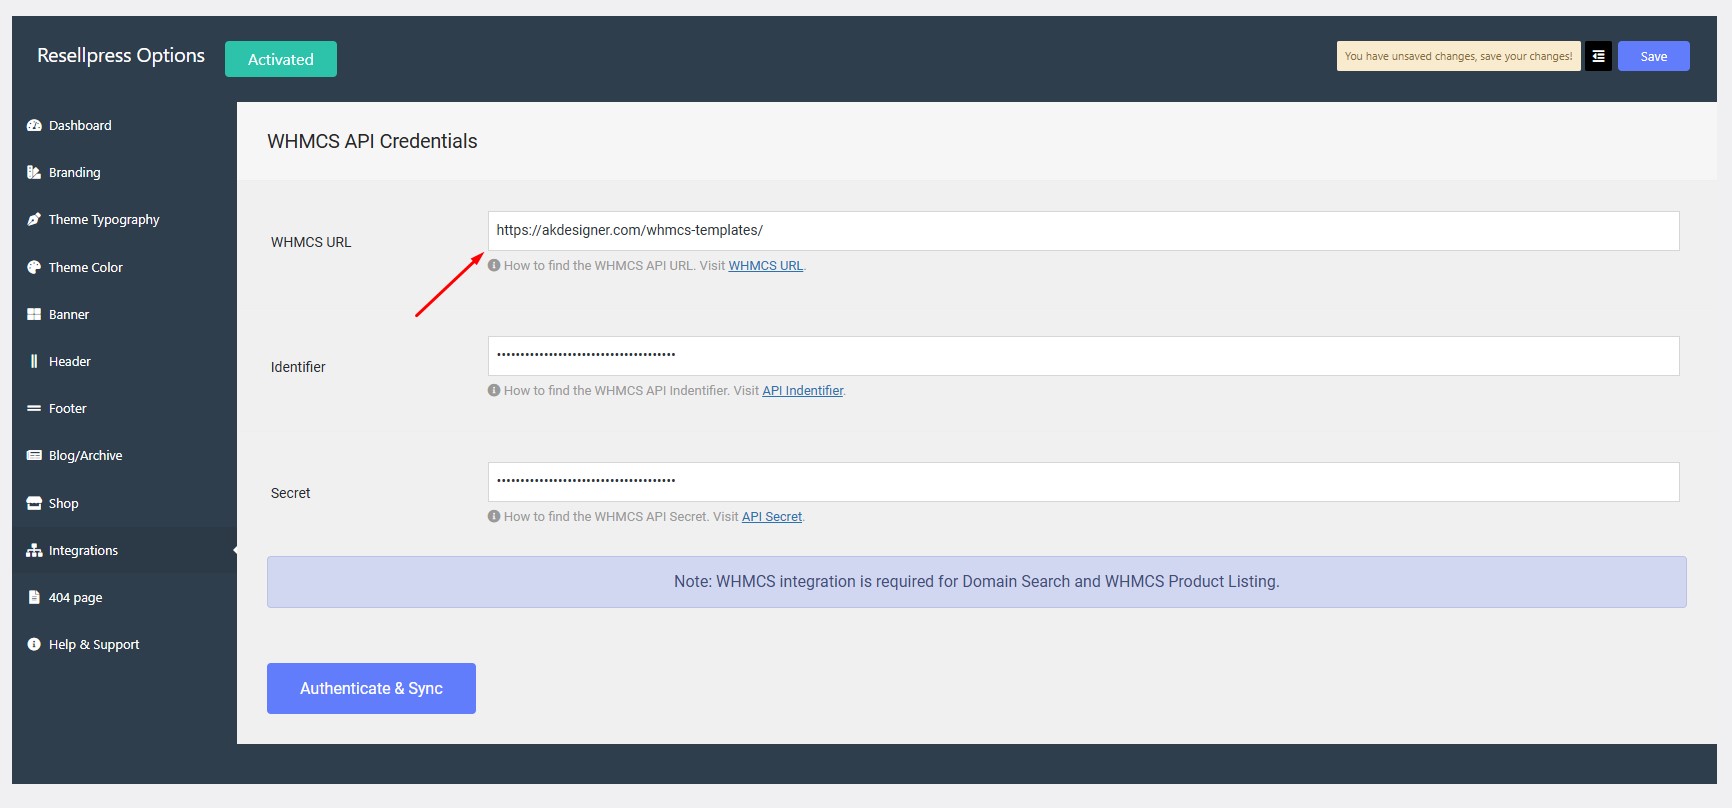Open the API Secret help link
The width and height of the screenshot is (1732, 808).
click(x=772, y=516)
